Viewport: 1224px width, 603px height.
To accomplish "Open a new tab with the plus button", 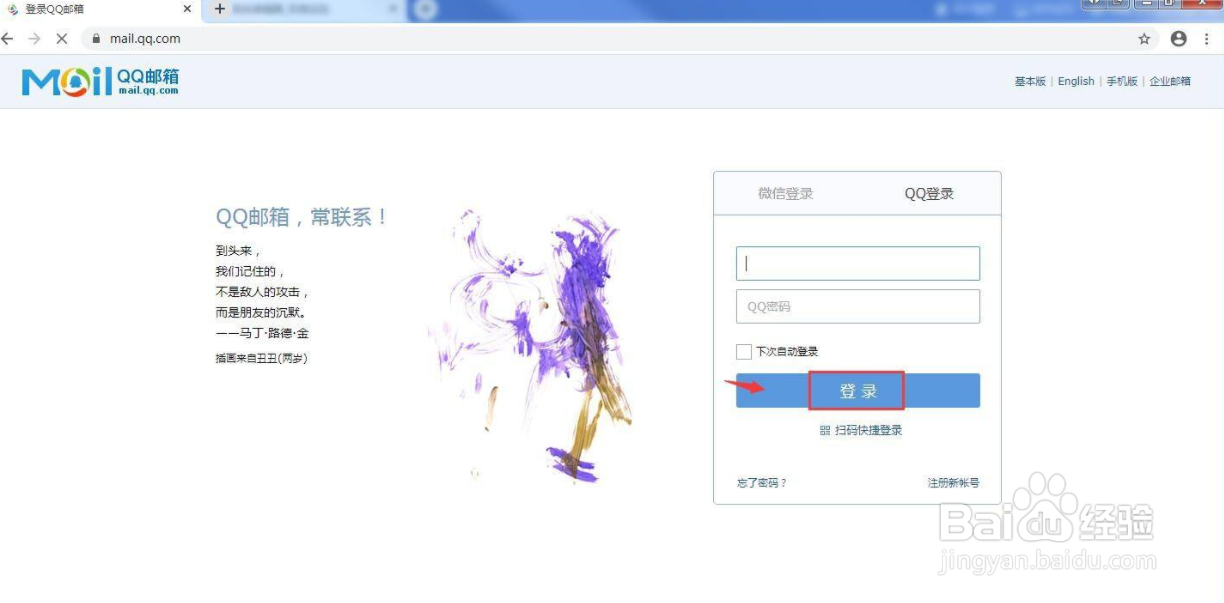I will (220, 9).
